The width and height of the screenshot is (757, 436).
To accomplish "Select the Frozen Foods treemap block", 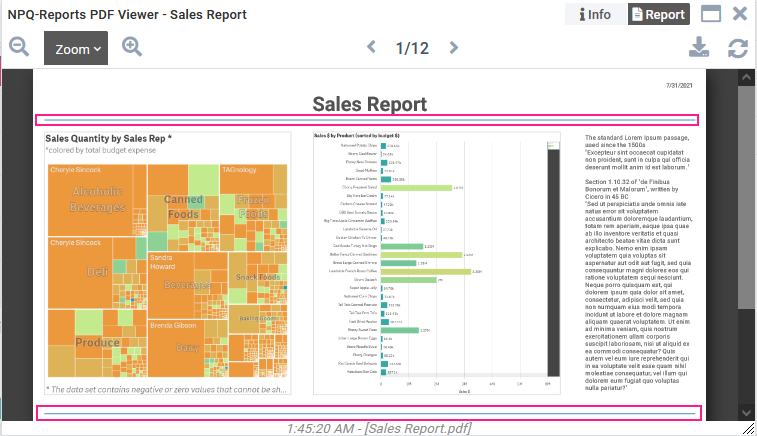I will pyautogui.click(x=253, y=207).
